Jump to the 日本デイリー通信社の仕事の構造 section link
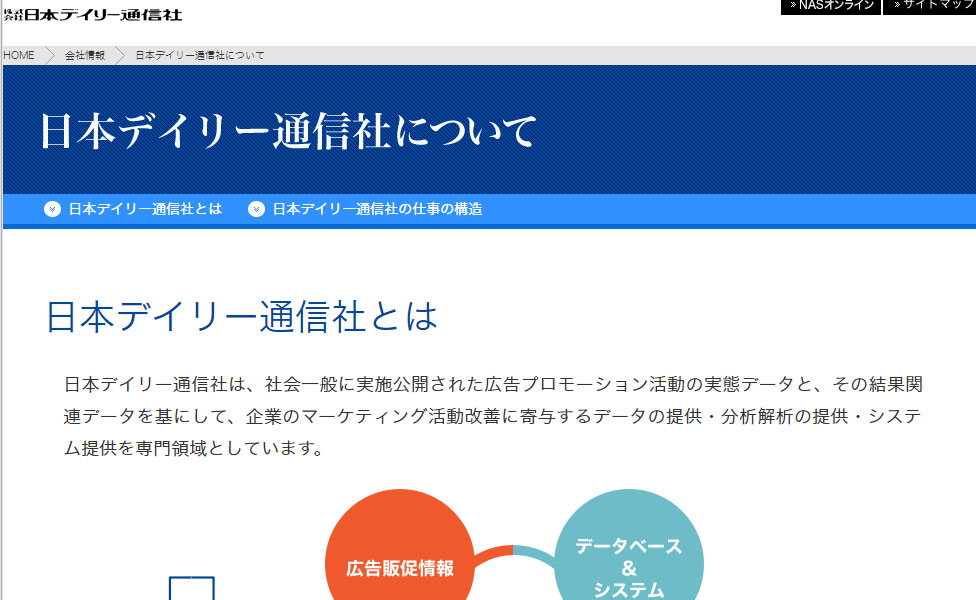 coord(377,209)
